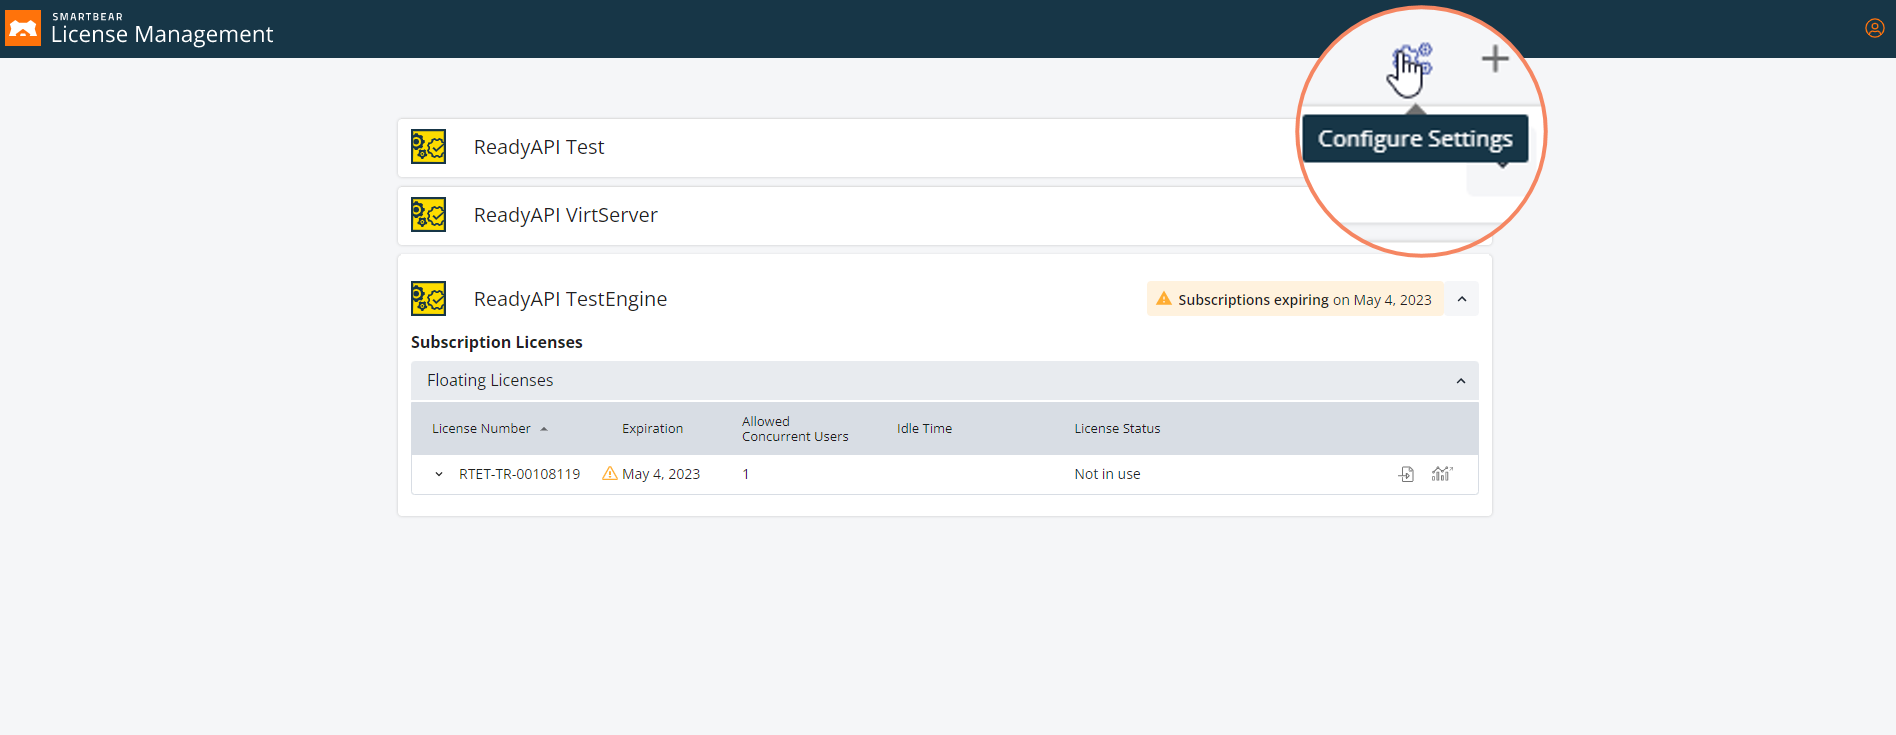
Task: Sort by License Number column
Action: [x=489, y=429]
